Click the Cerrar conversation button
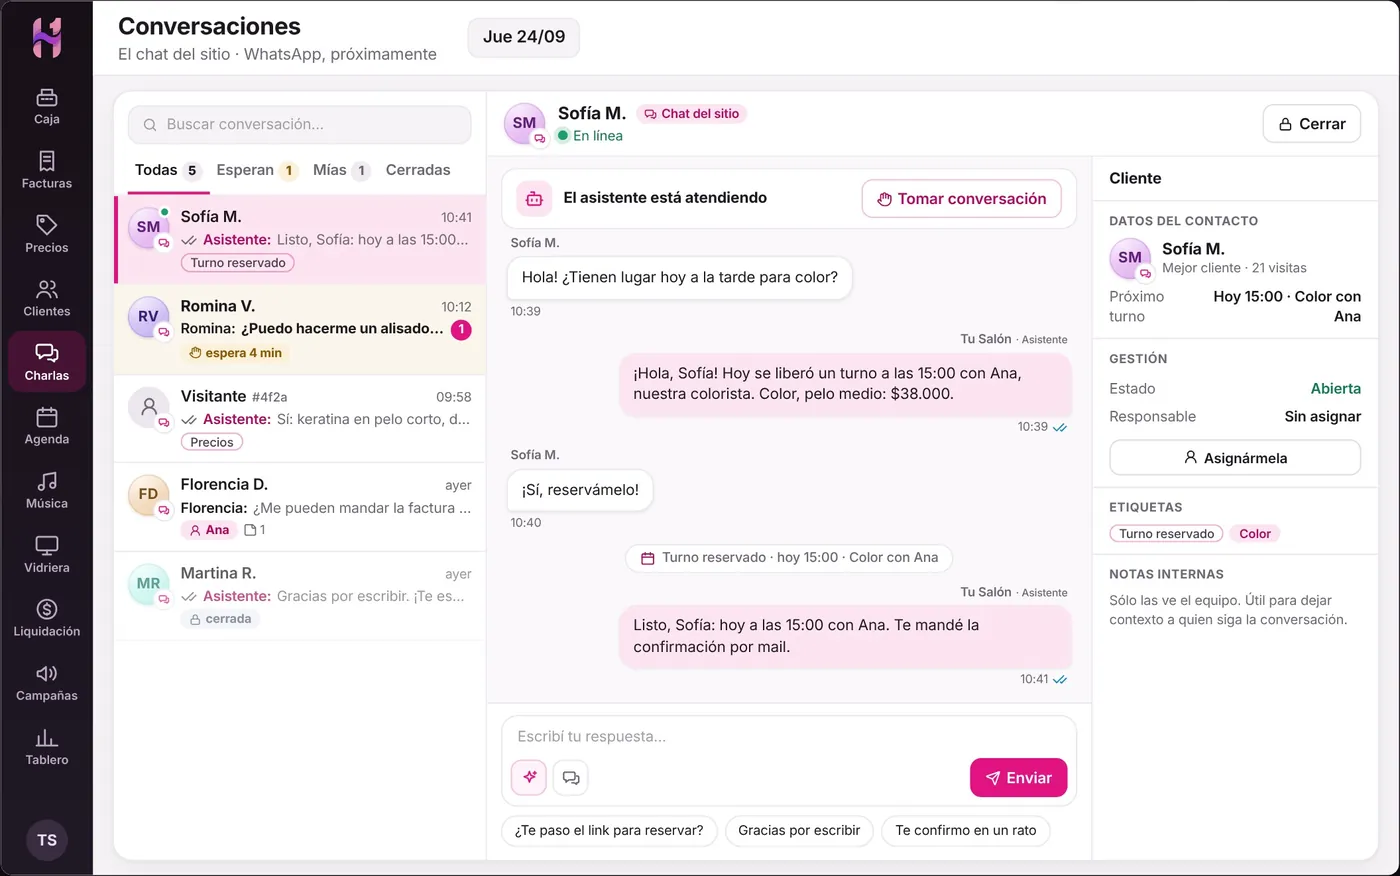The image size is (1400, 876). 1312,124
